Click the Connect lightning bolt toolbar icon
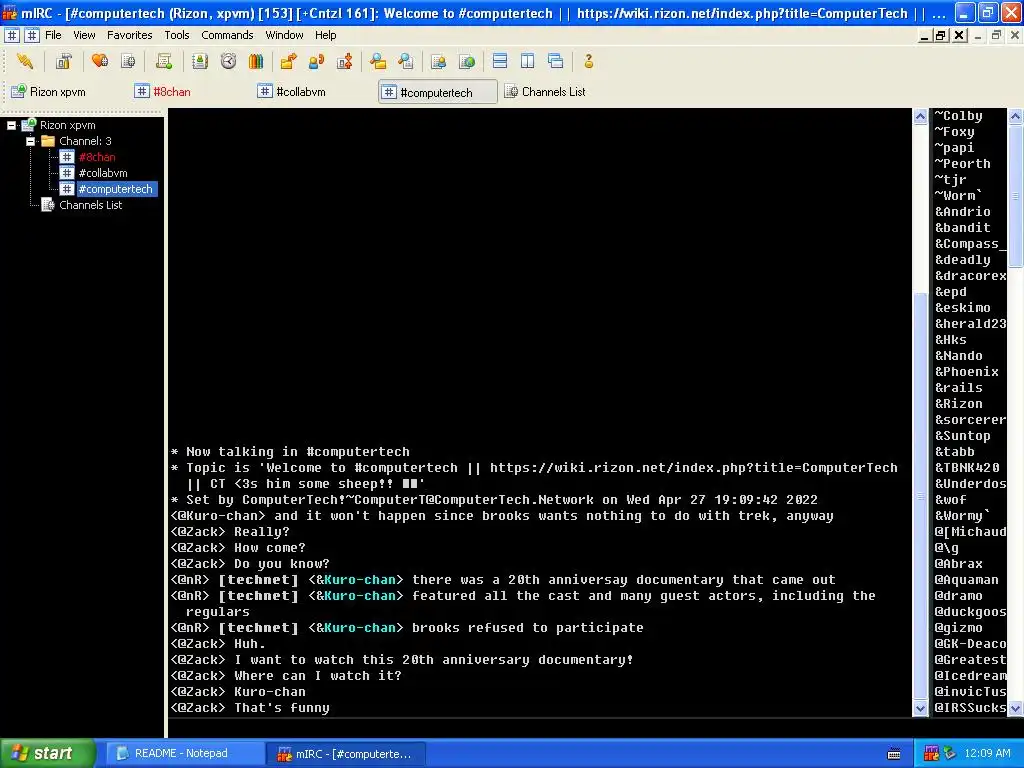 pyautogui.click(x=25, y=61)
